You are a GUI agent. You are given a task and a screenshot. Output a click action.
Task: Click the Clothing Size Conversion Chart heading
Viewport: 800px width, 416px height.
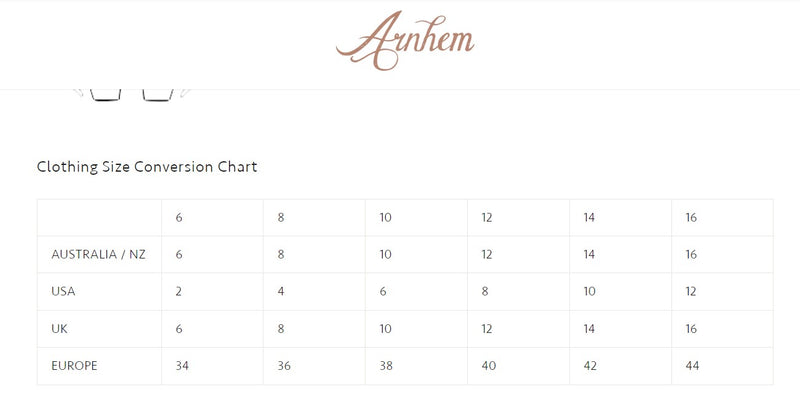147,167
